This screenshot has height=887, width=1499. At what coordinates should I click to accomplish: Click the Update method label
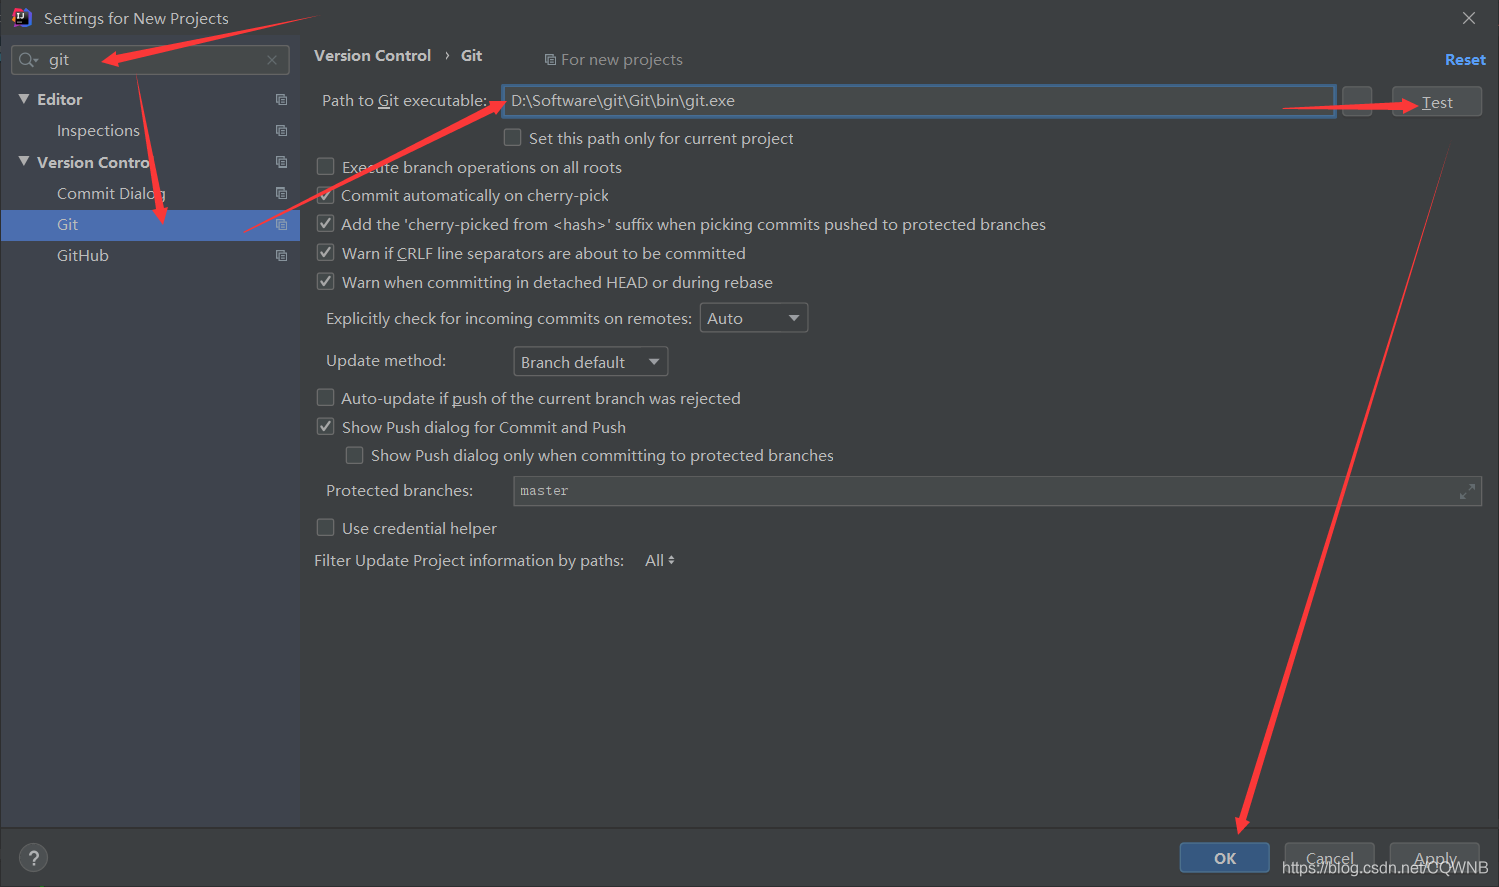tap(386, 361)
